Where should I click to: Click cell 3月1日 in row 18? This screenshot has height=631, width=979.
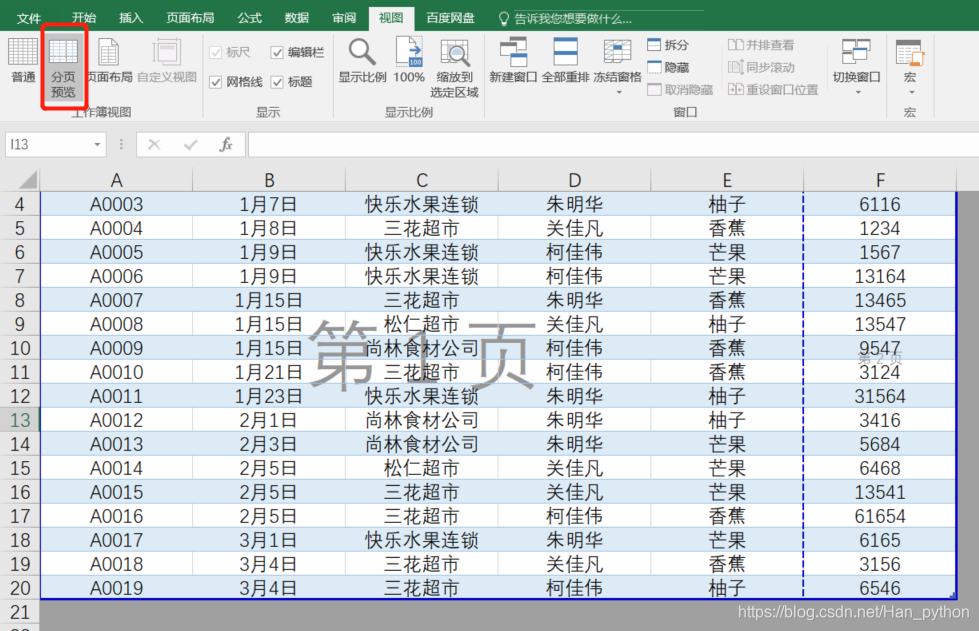[269, 540]
